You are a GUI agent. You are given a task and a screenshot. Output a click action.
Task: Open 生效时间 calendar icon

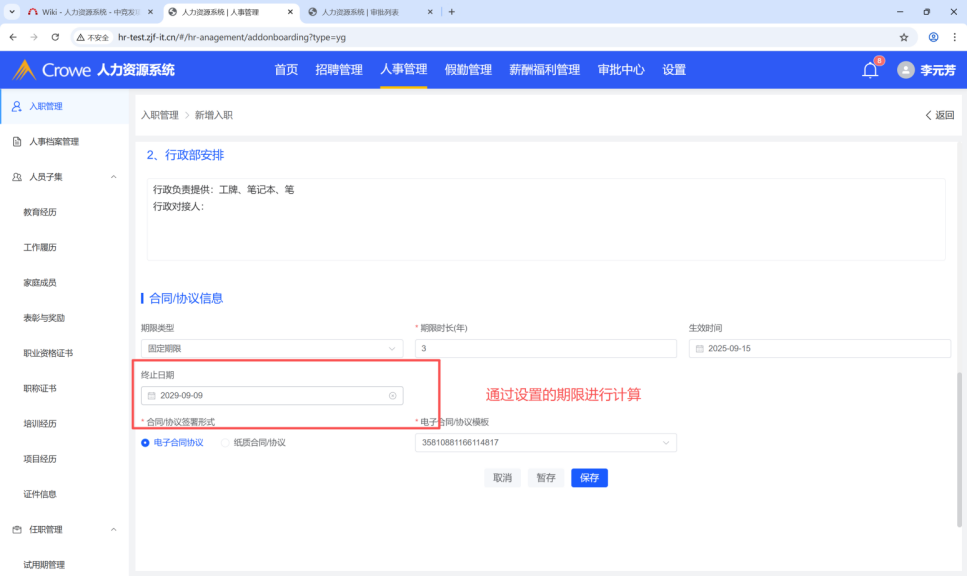[x=699, y=349]
